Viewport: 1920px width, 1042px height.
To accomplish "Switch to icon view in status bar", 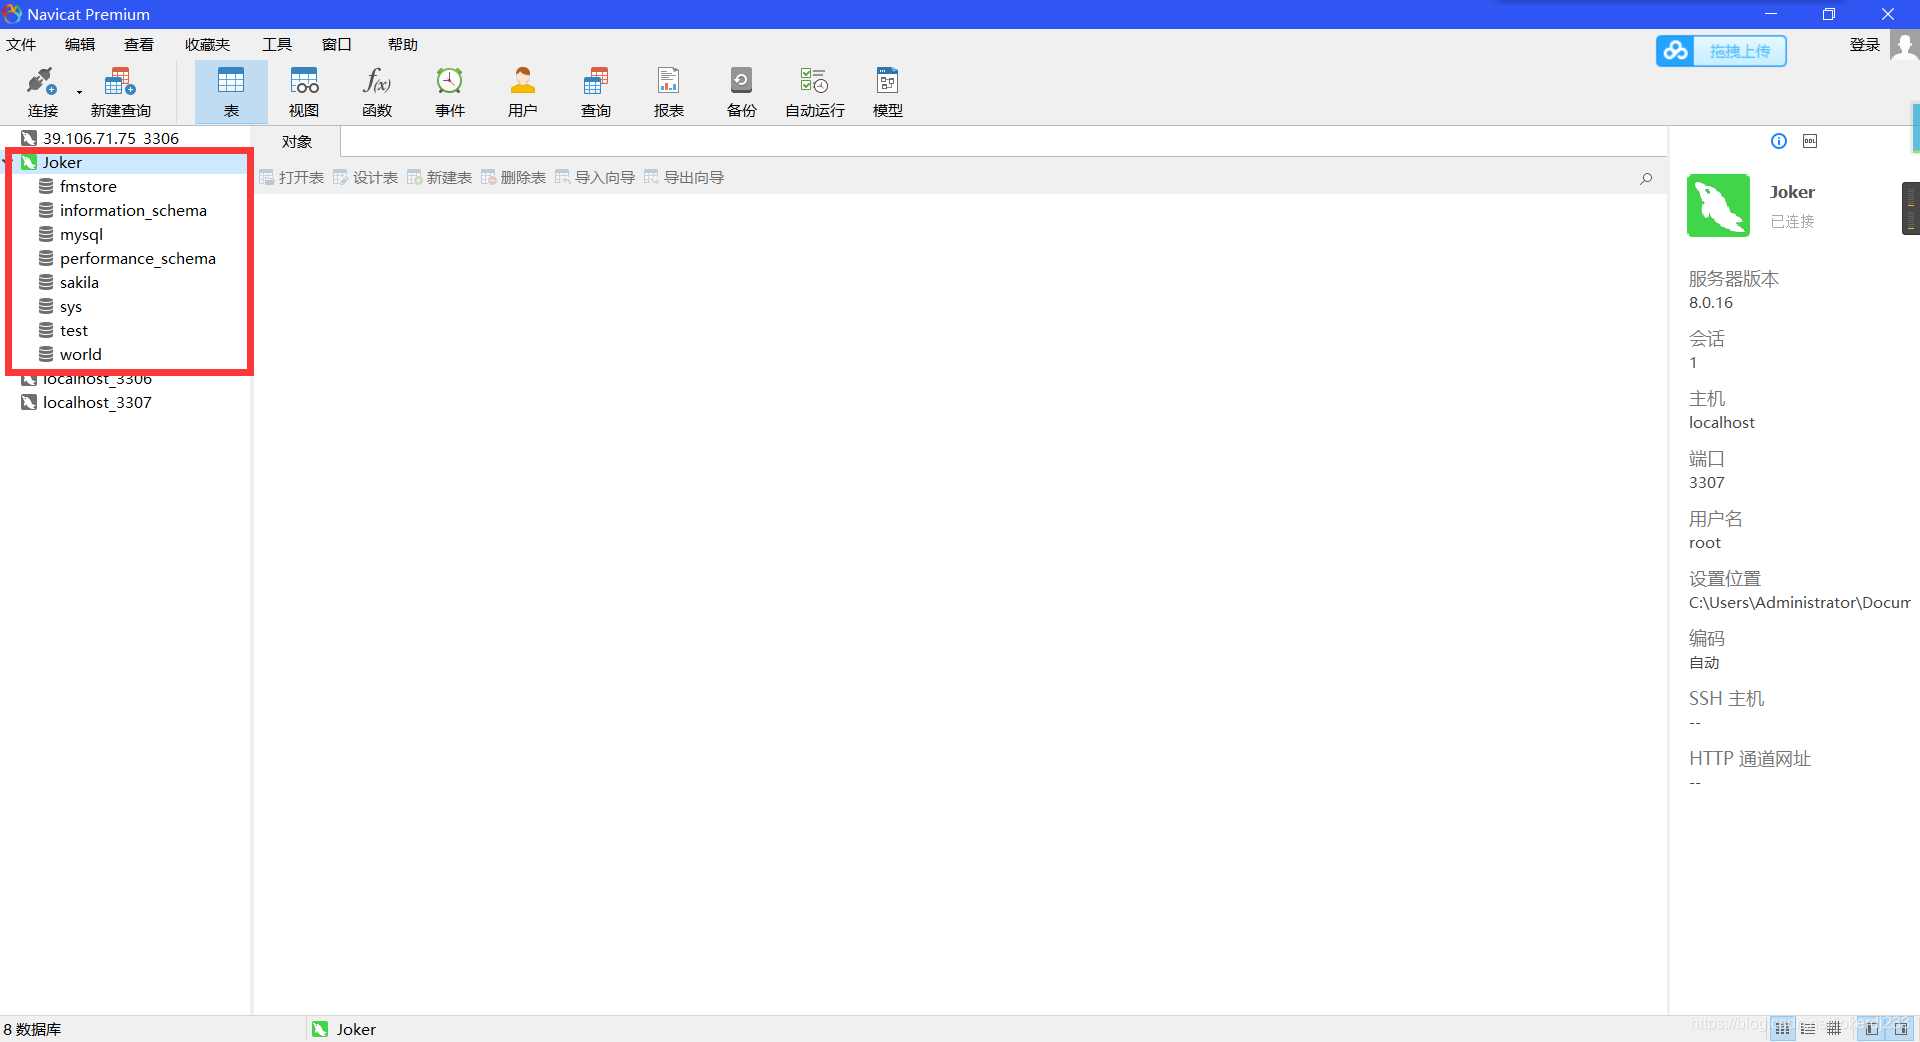I will [x=1782, y=1029].
